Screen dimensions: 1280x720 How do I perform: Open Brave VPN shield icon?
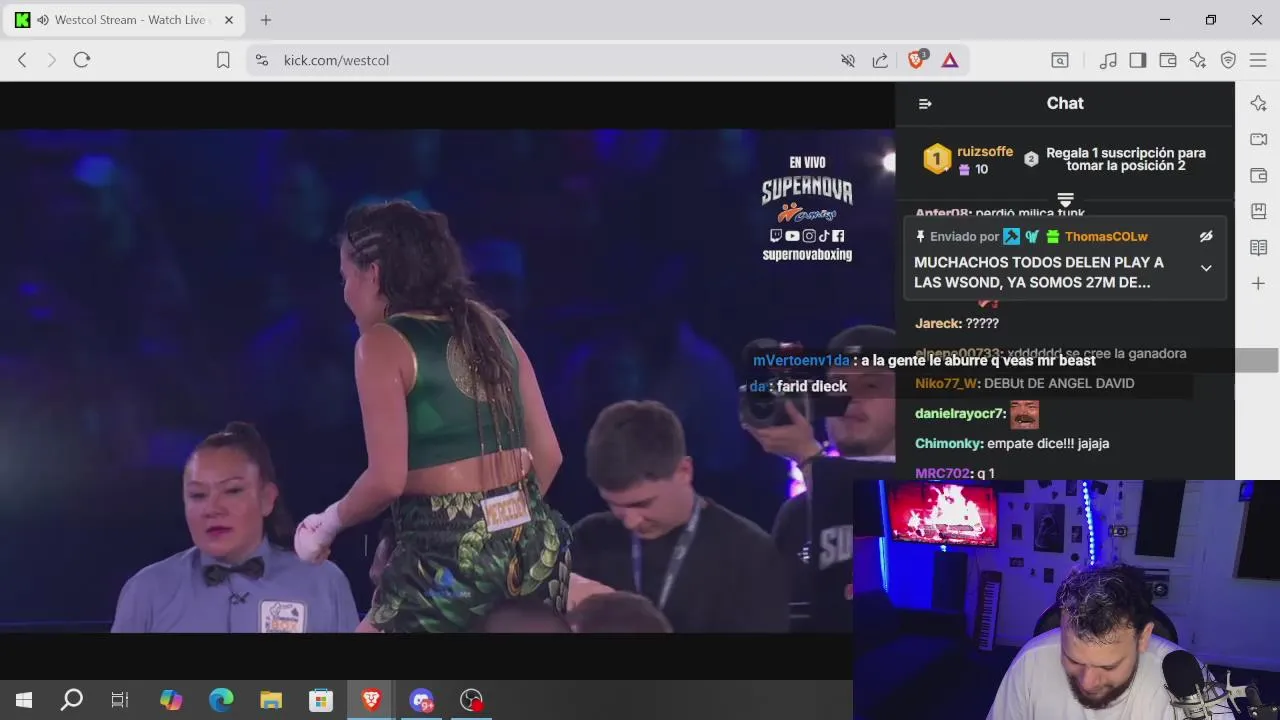coord(1229,60)
